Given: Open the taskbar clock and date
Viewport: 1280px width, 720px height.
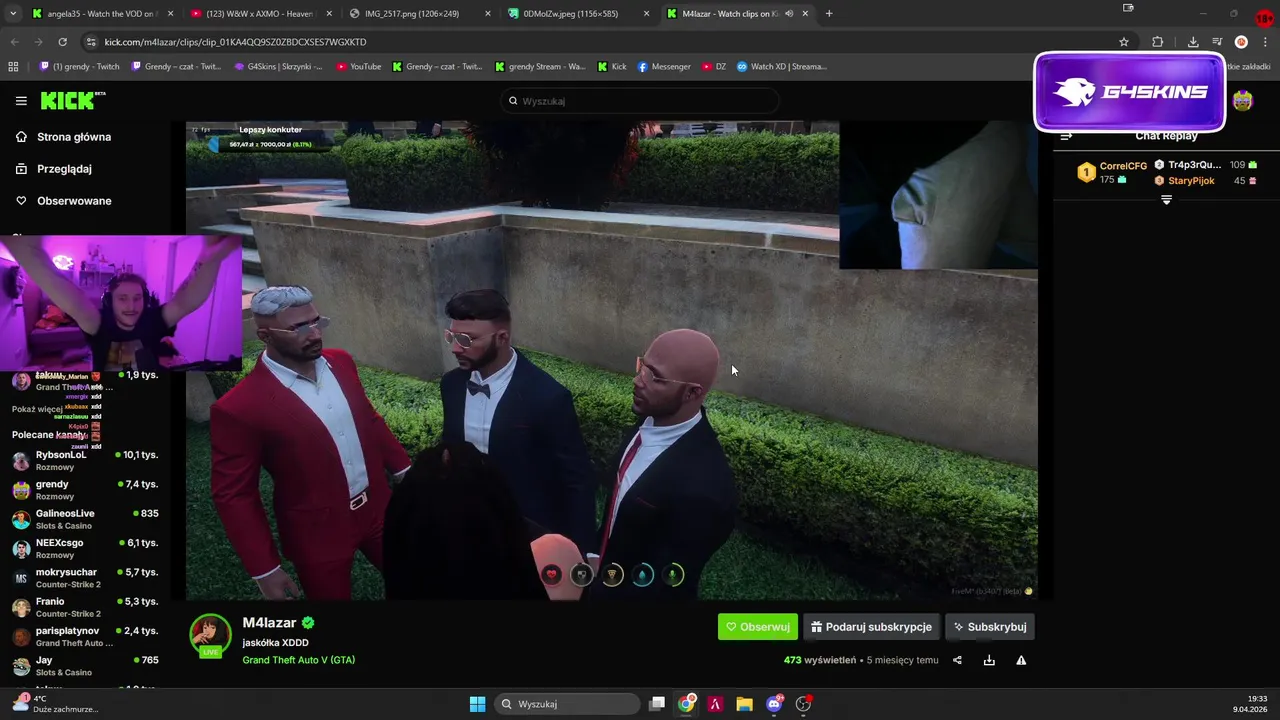Looking at the screenshot, I should click(x=1251, y=704).
